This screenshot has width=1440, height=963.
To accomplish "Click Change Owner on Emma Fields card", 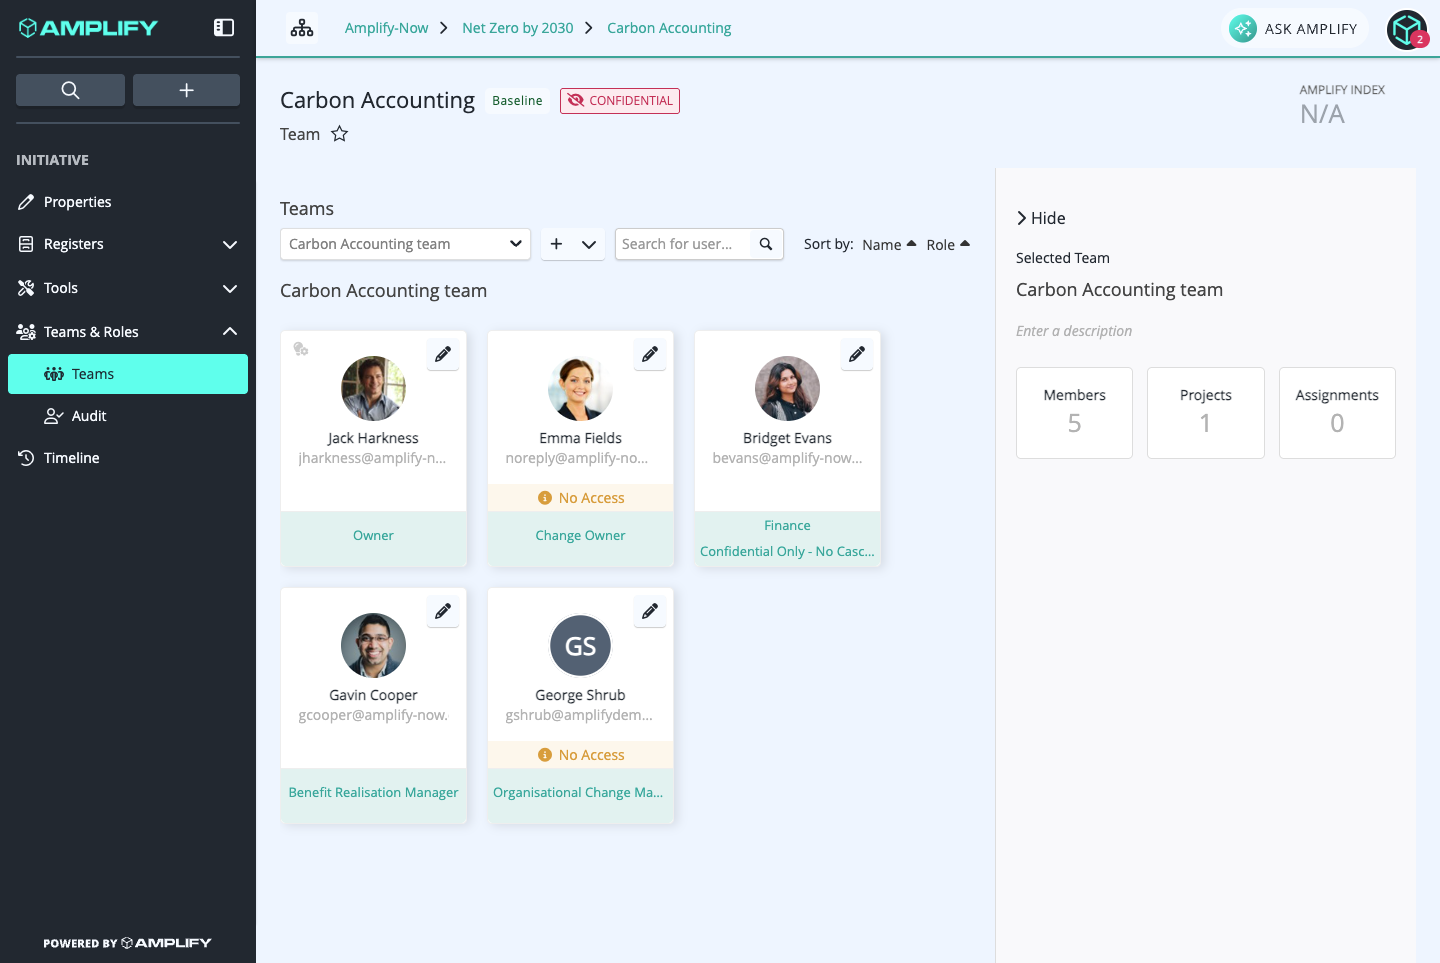I will (x=580, y=536).
